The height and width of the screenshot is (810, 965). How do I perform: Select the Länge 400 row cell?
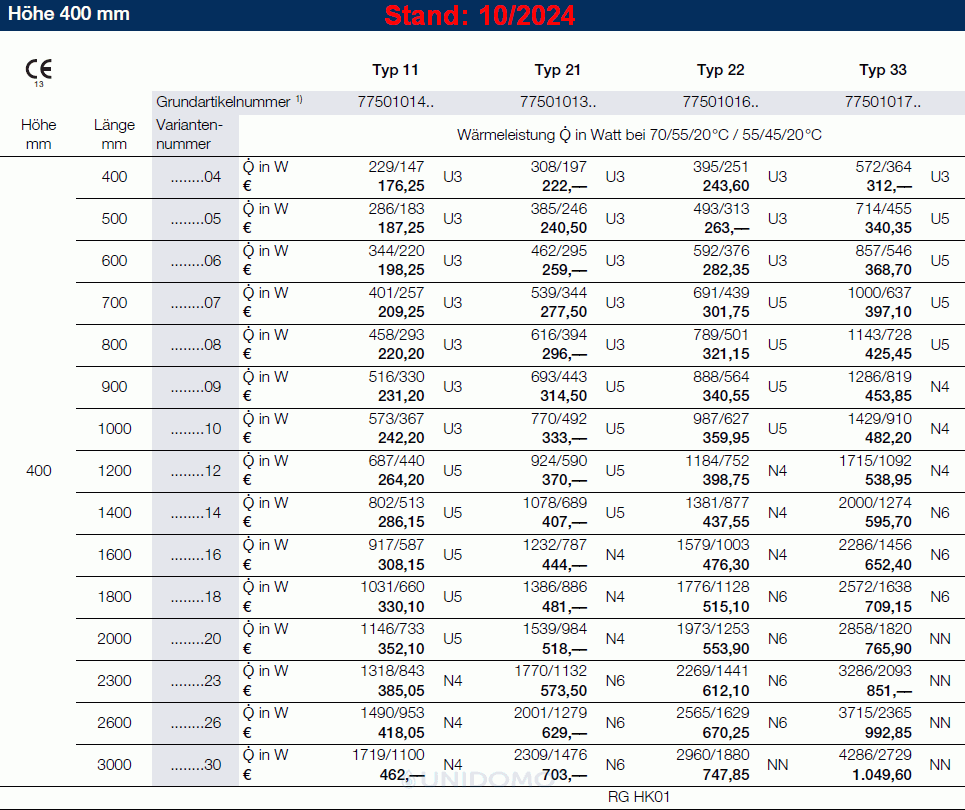coord(114,177)
